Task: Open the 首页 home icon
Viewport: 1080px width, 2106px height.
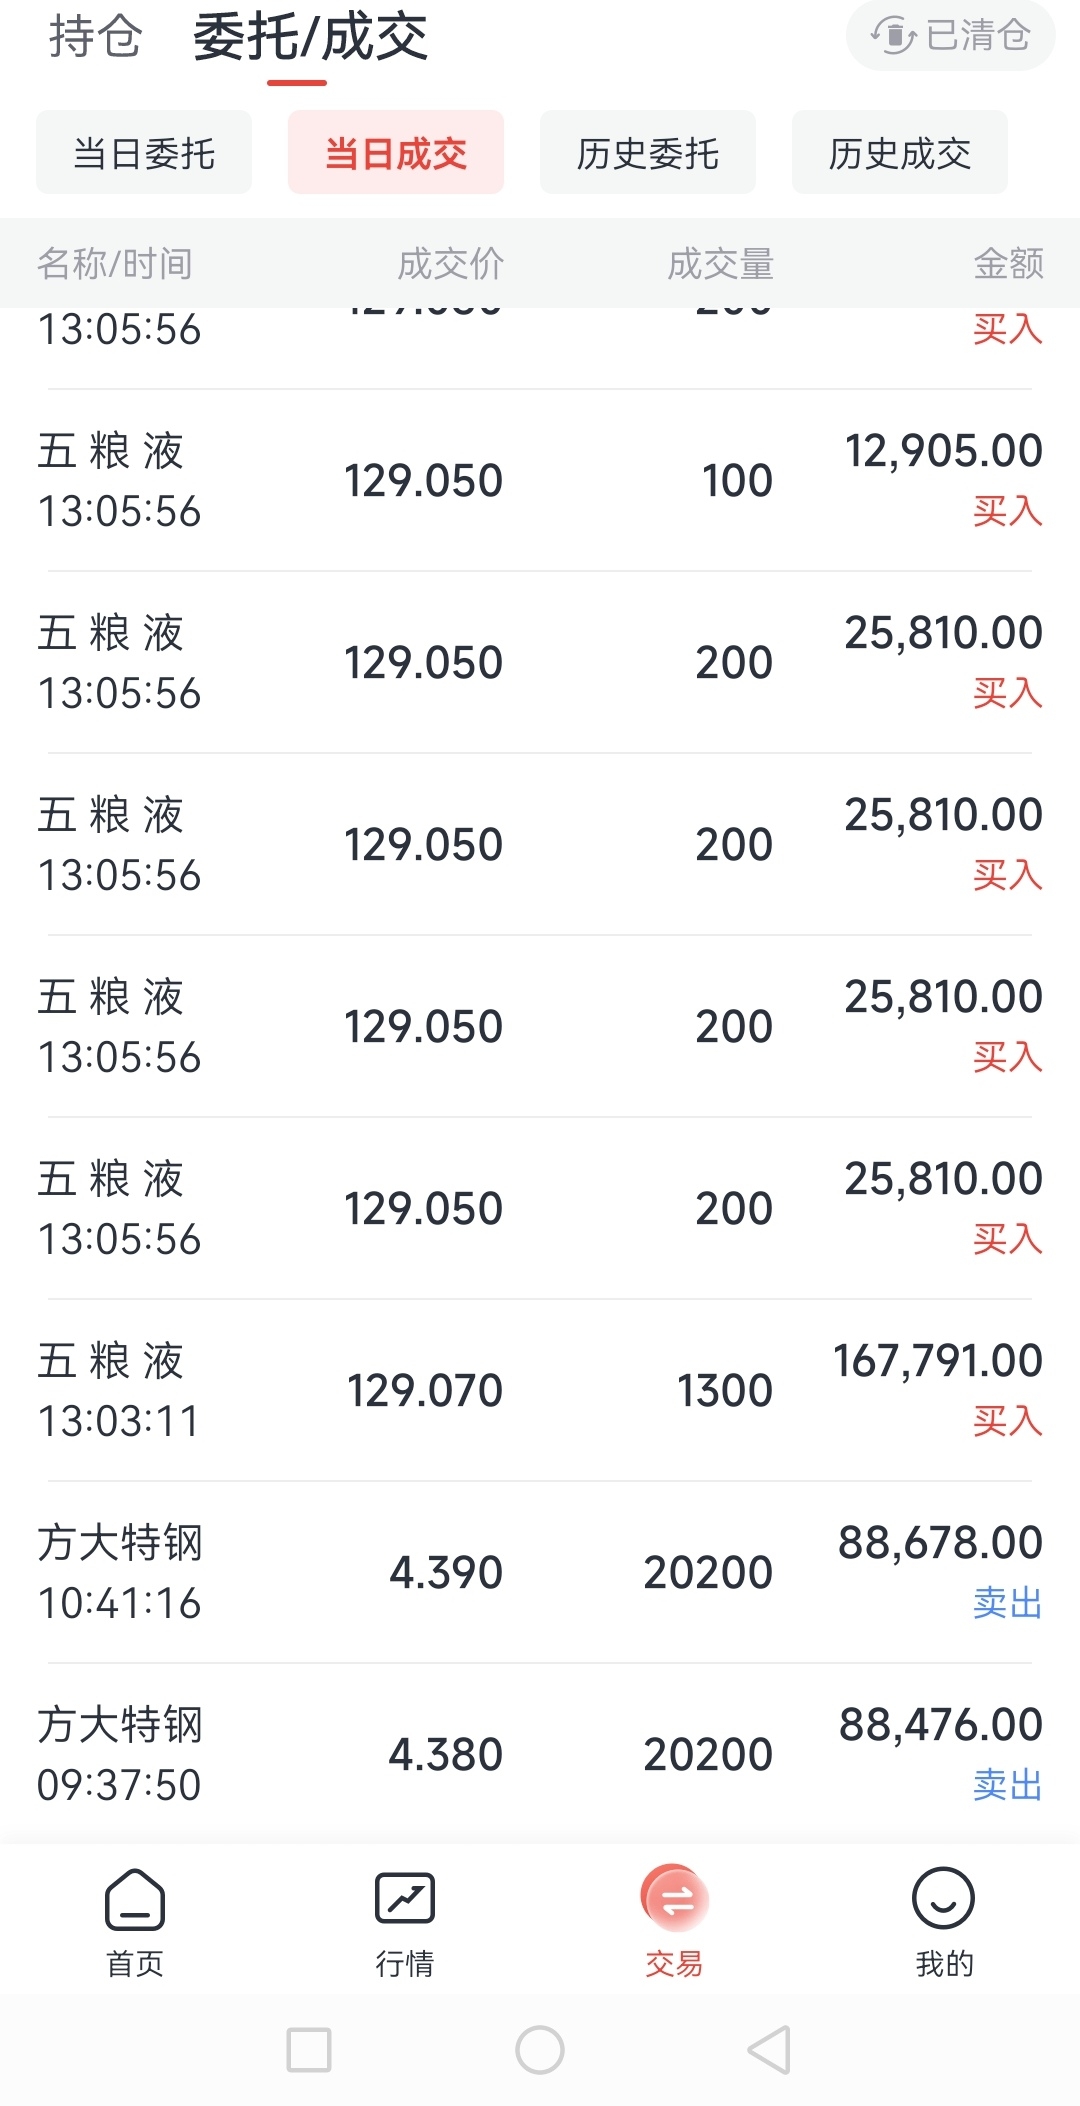Action: (135, 1898)
